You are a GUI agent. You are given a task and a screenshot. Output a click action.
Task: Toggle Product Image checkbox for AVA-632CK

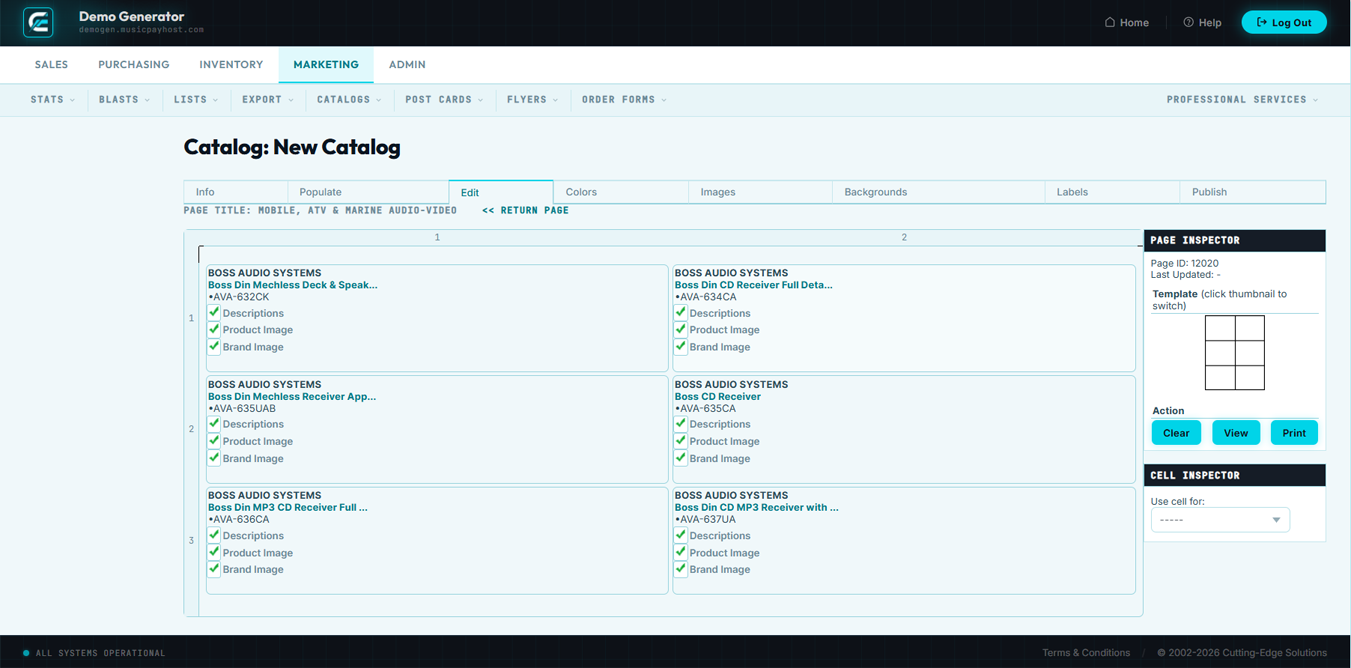point(214,329)
